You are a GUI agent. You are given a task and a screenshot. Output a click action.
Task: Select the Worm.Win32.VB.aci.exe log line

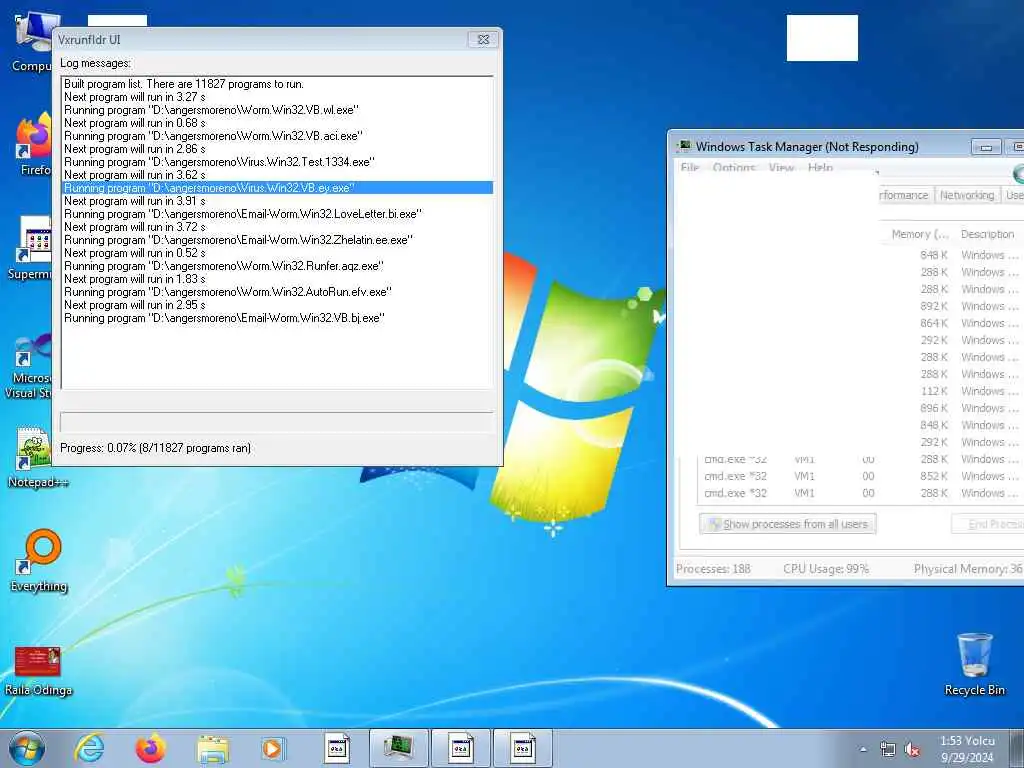[277, 136]
